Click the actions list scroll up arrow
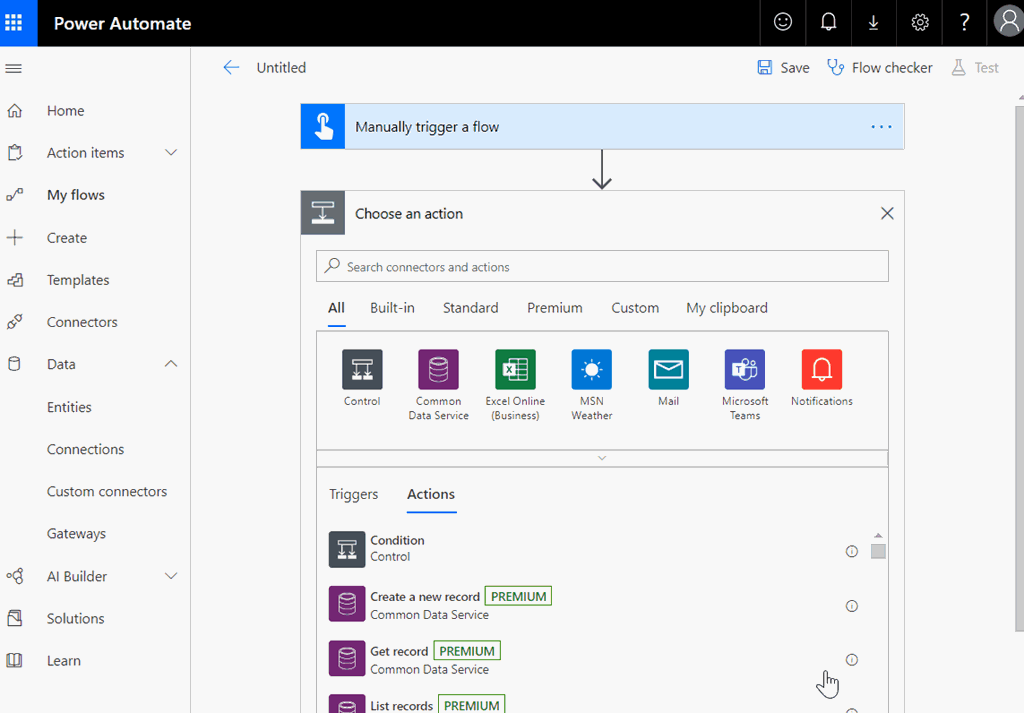The height and width of the screenshot is (713, 1024). (878, 535)
